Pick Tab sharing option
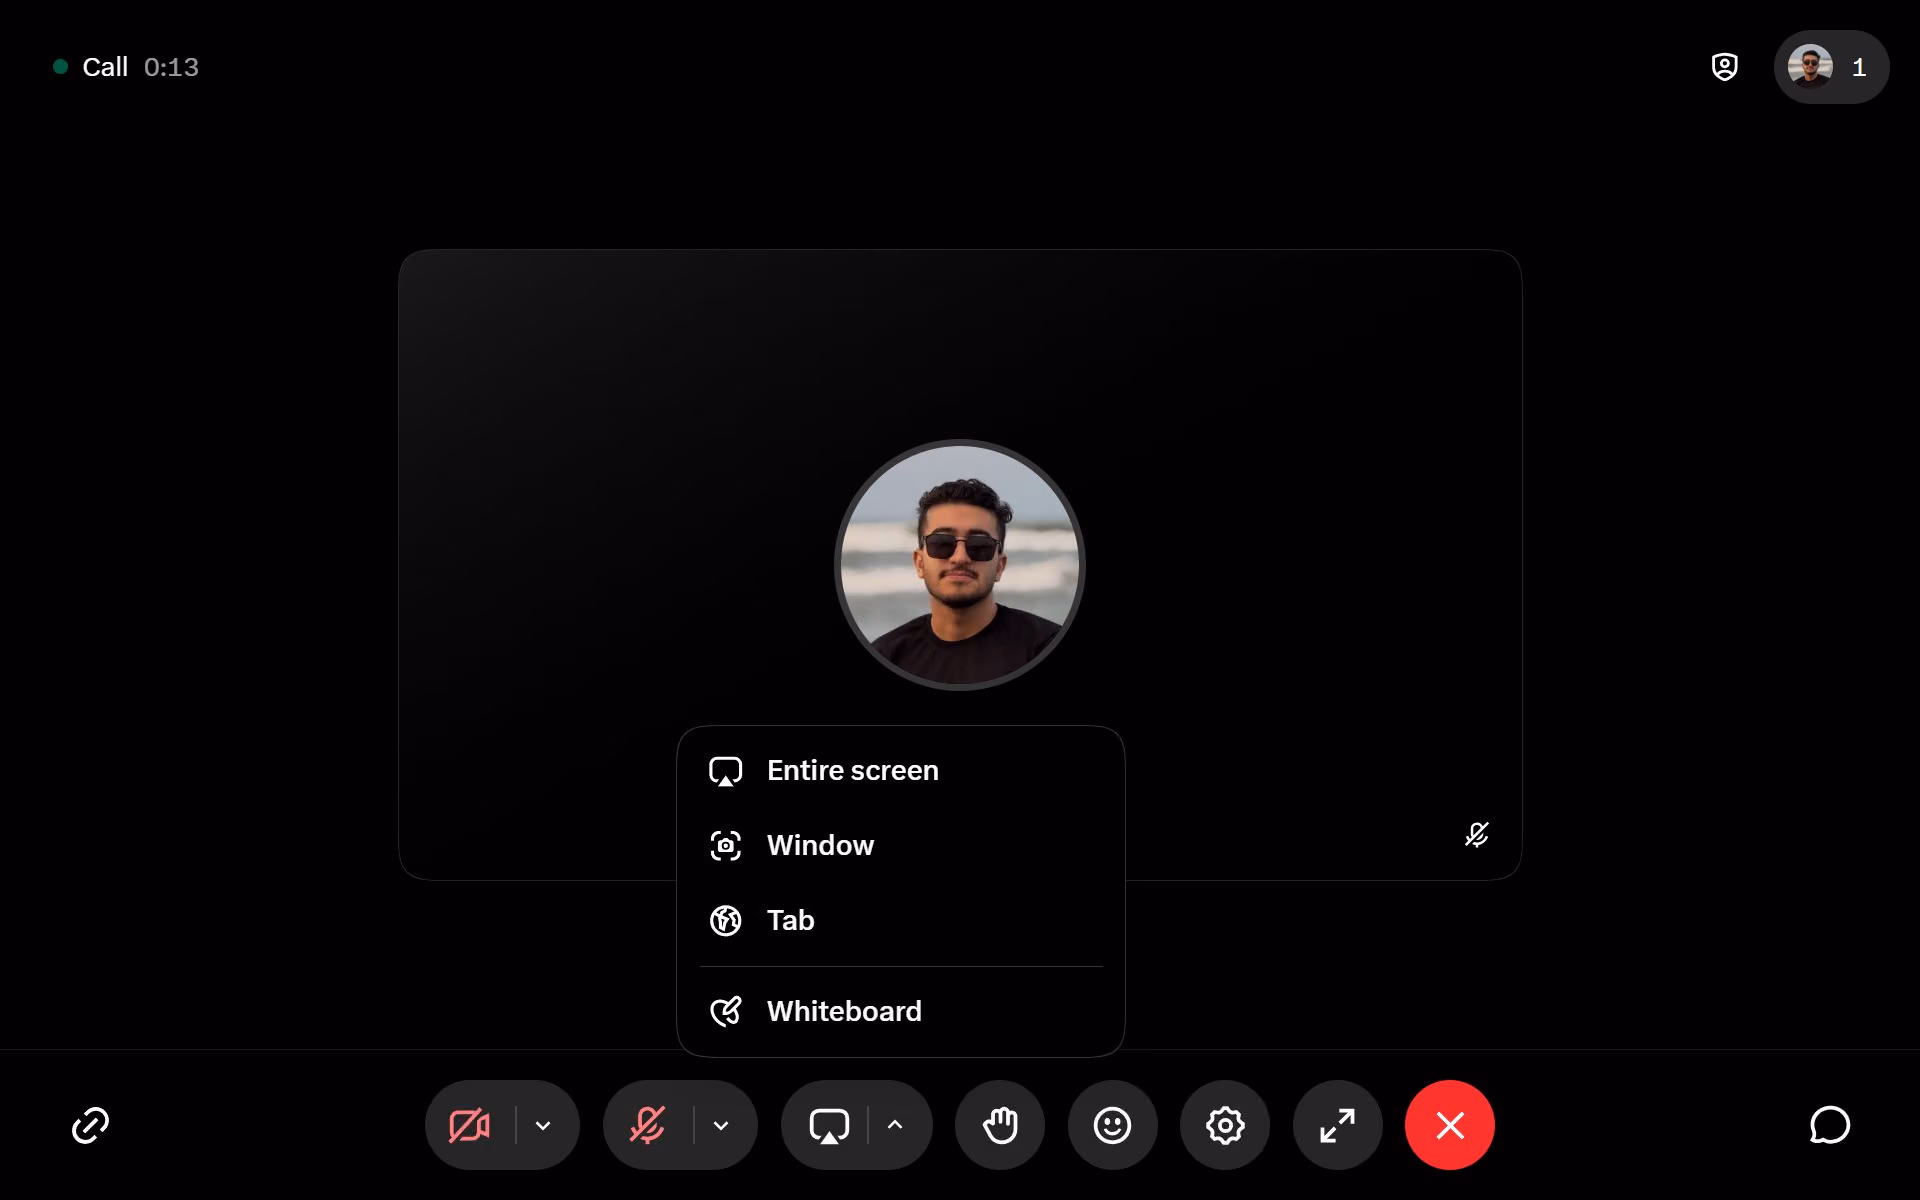 tap(901, 920)
